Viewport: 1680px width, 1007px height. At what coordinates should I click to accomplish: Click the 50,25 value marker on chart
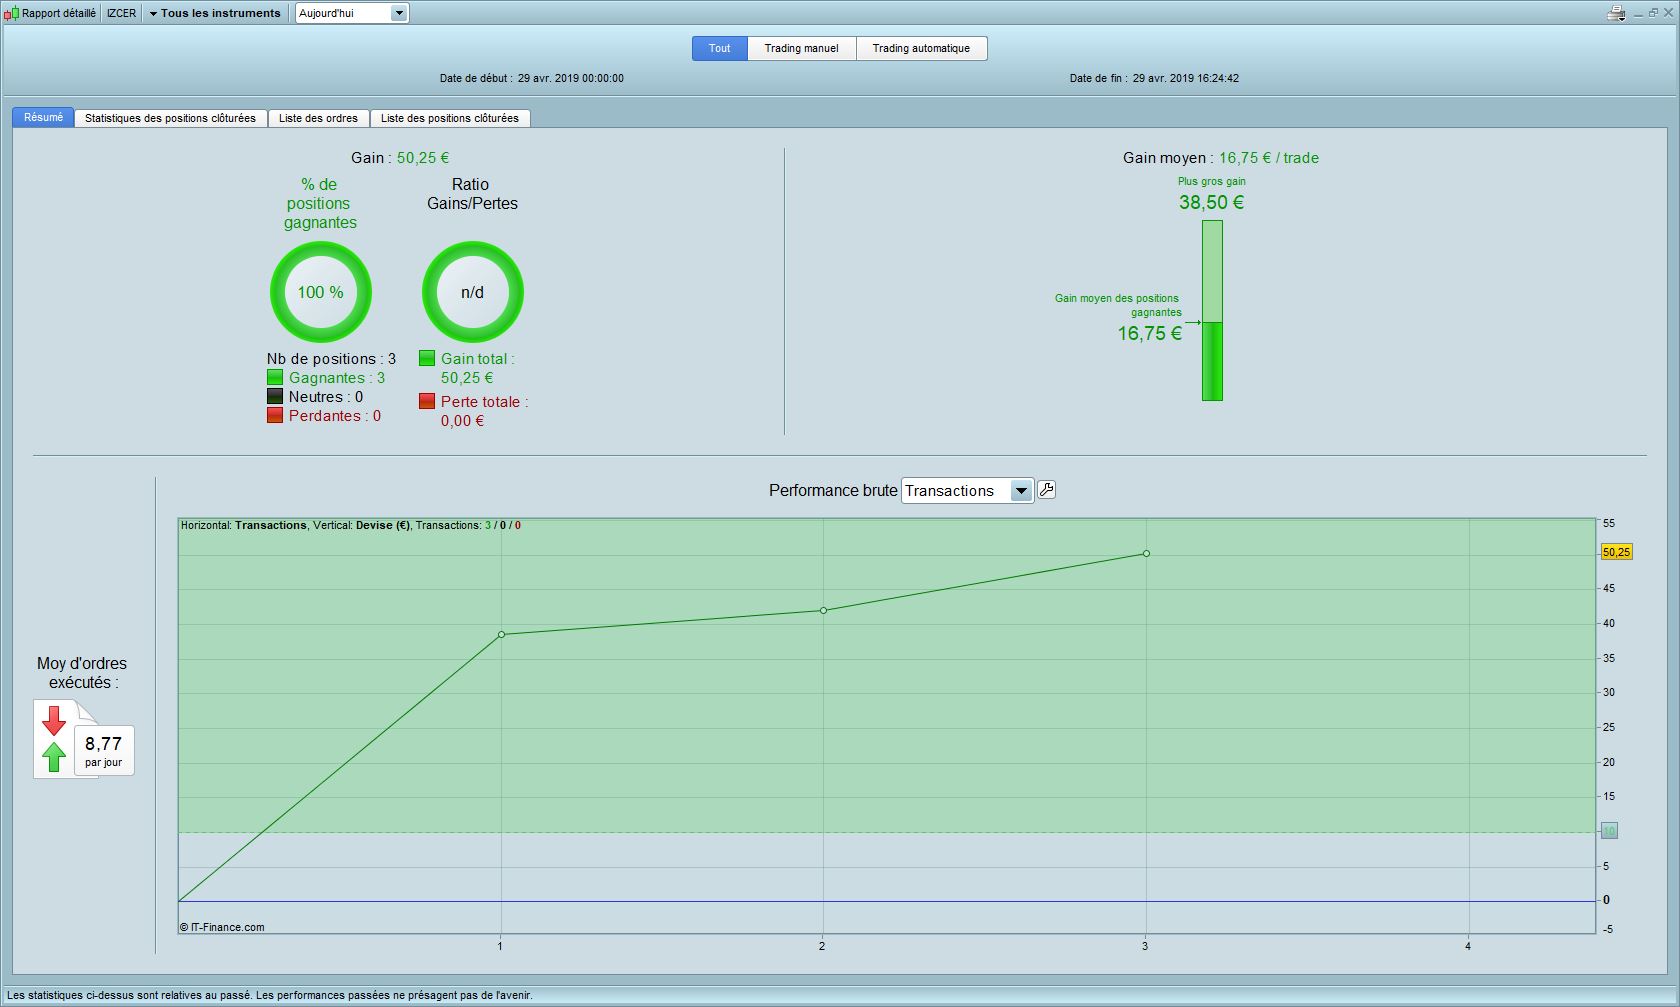pos(1616,552)
